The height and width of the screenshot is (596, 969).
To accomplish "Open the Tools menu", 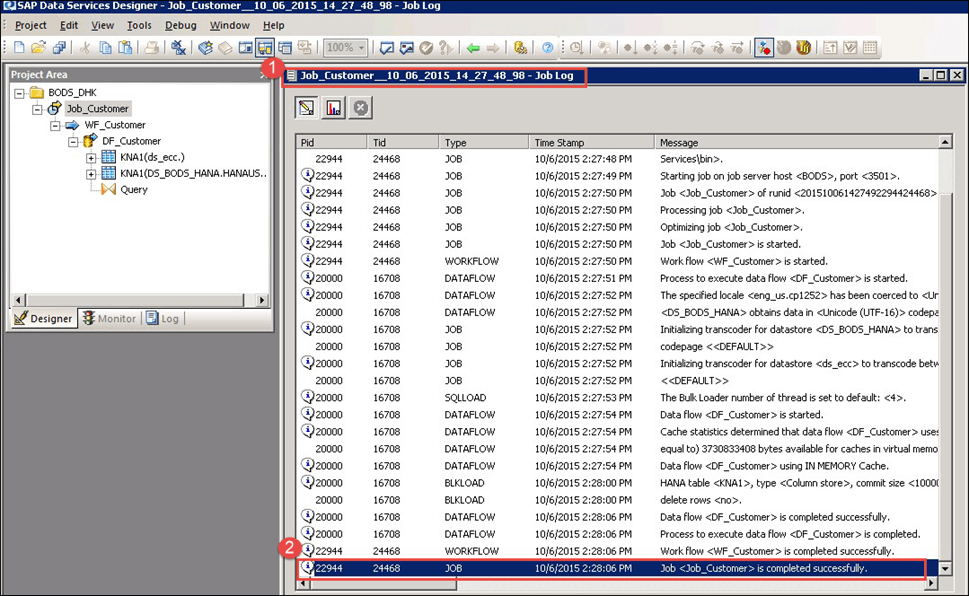I will click(139, 25).
